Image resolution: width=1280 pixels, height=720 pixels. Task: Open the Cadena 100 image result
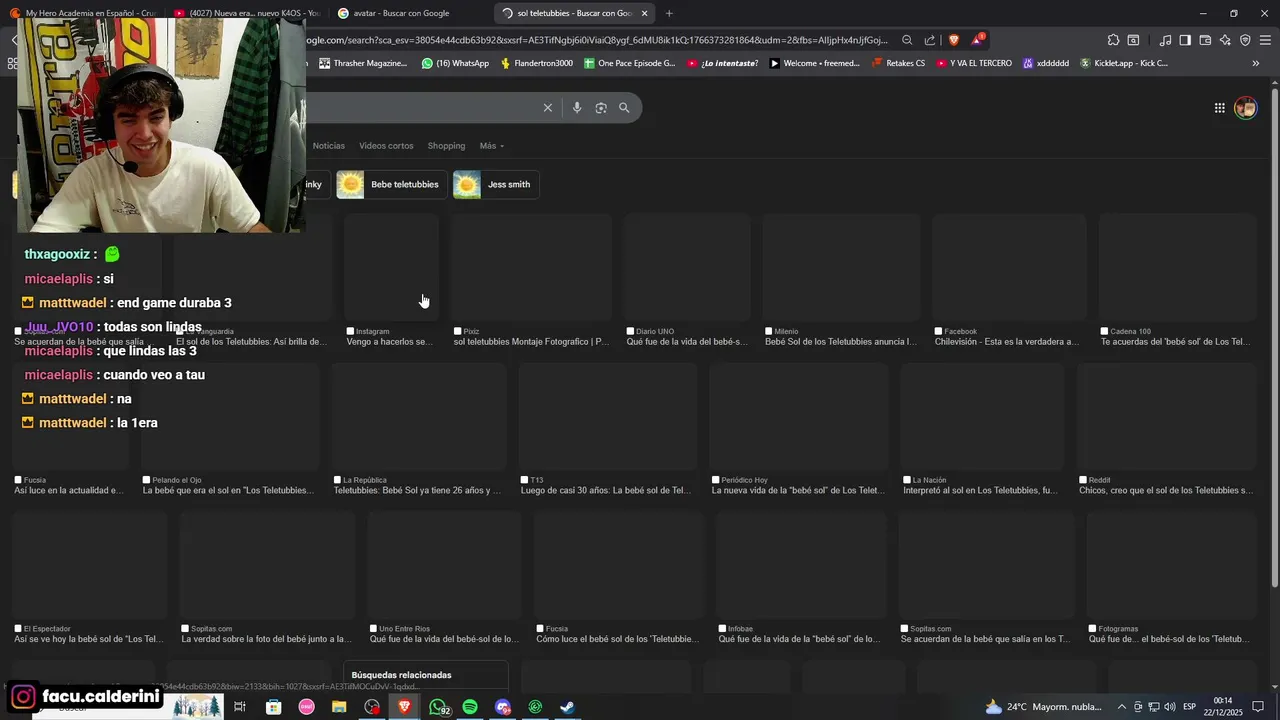click(x=1177, y=280)
